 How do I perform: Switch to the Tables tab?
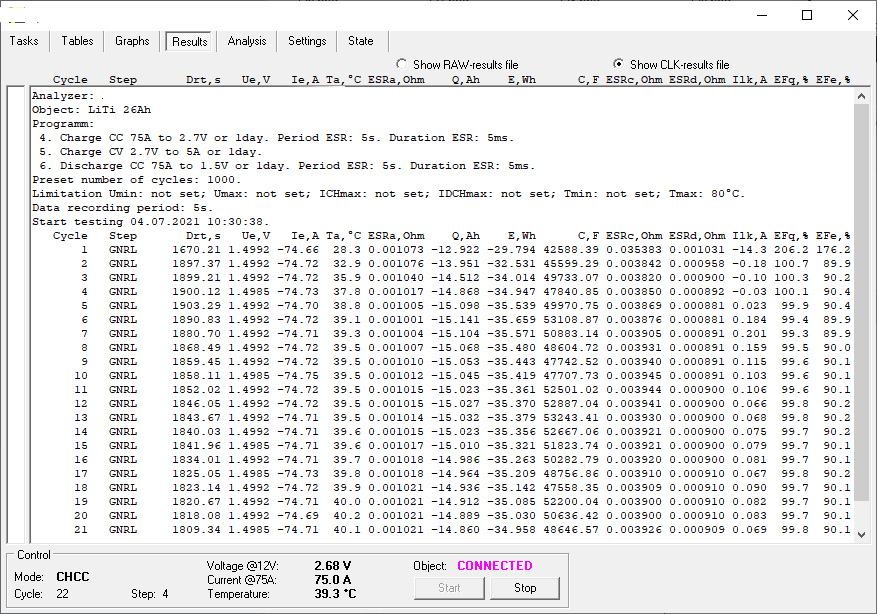click(77, 41)
